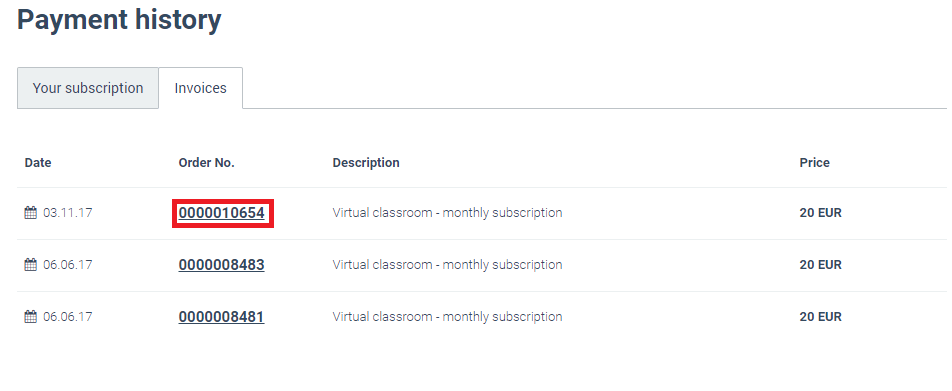Click calendar icon in last invoice row

[30, 317]
